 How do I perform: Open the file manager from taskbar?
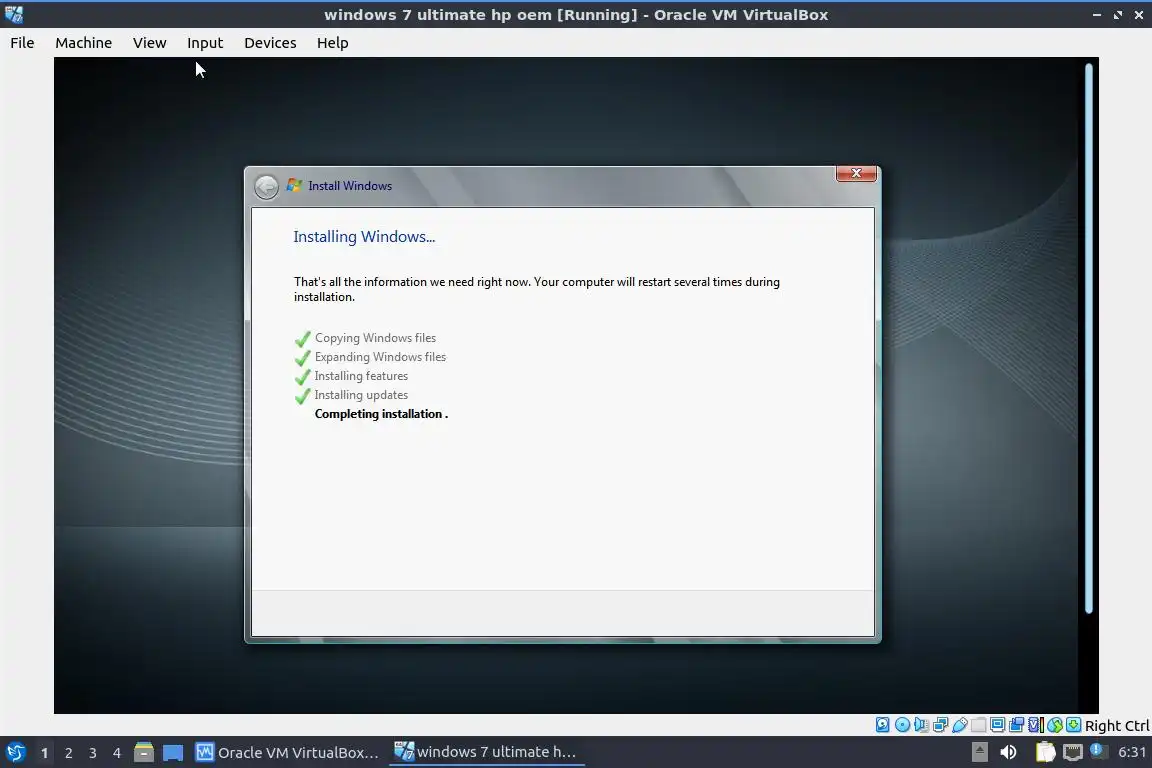pos(144,753)
